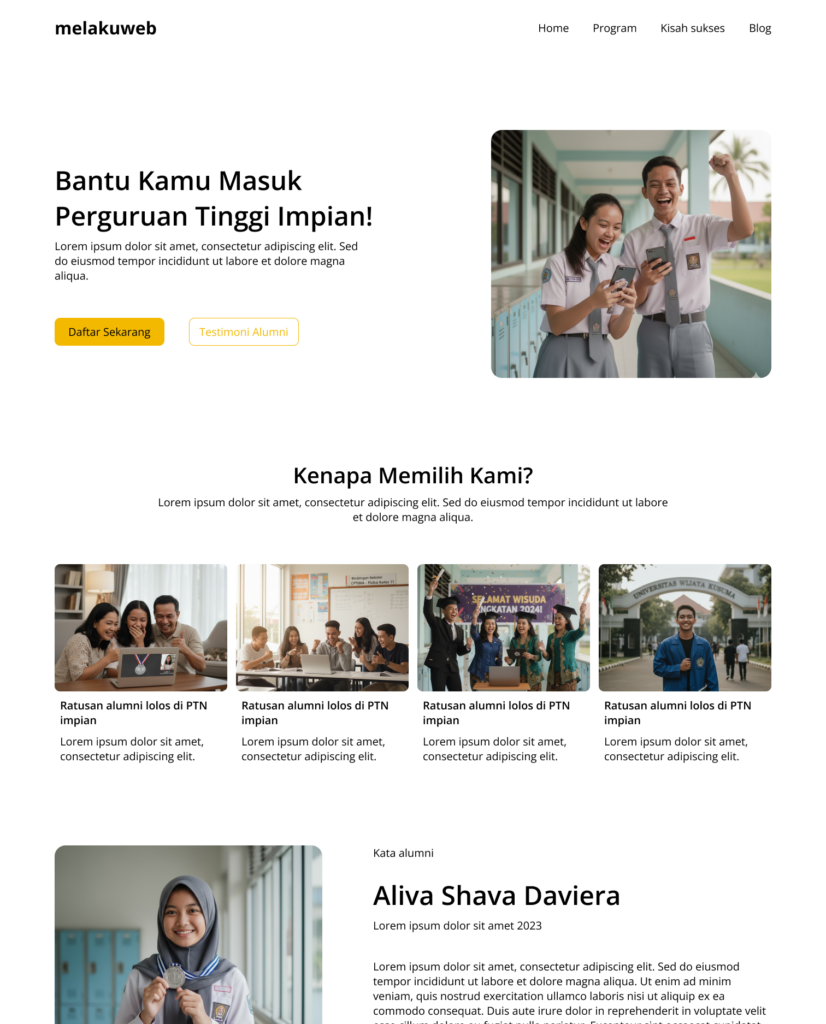Select the Selamat Wisuda graduation image

point(503,628)
